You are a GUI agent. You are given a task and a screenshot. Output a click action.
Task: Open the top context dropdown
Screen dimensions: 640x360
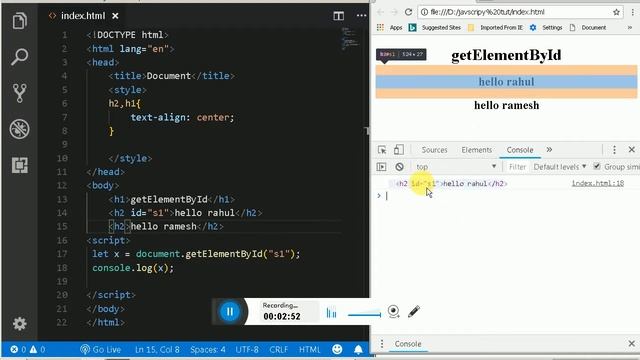click(x=456, y=167)
